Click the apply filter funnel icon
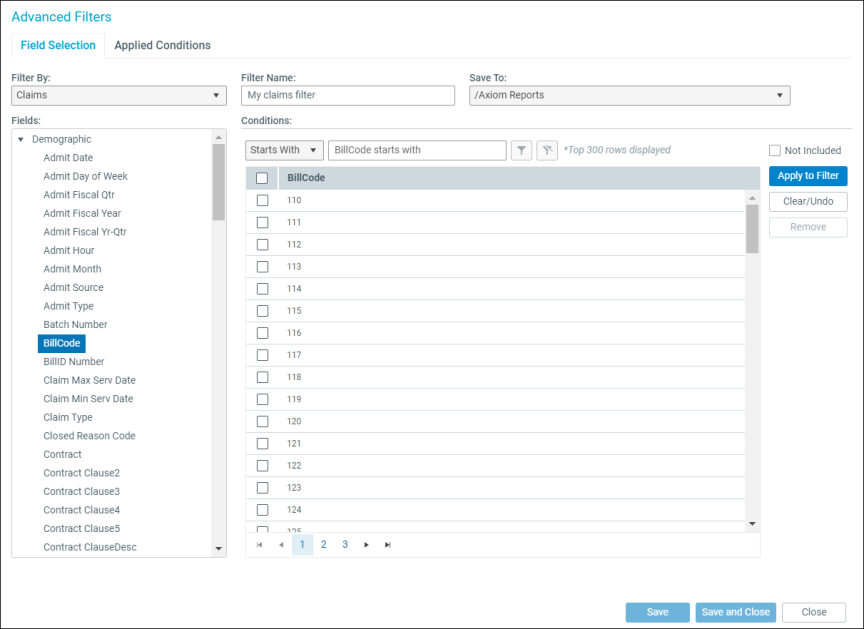The image size is (864, 629). pos(522,150)
